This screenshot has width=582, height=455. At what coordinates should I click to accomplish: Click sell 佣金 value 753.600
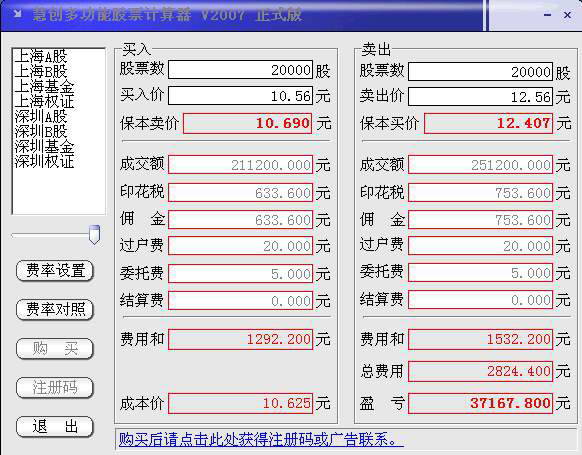[x=481, y=220]
